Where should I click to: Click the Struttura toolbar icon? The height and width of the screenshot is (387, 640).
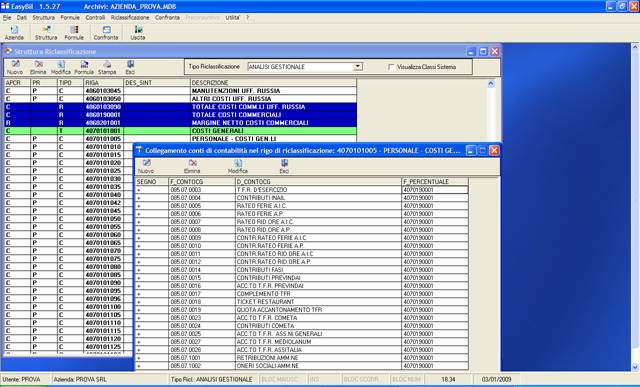click(x=46, y=33)
